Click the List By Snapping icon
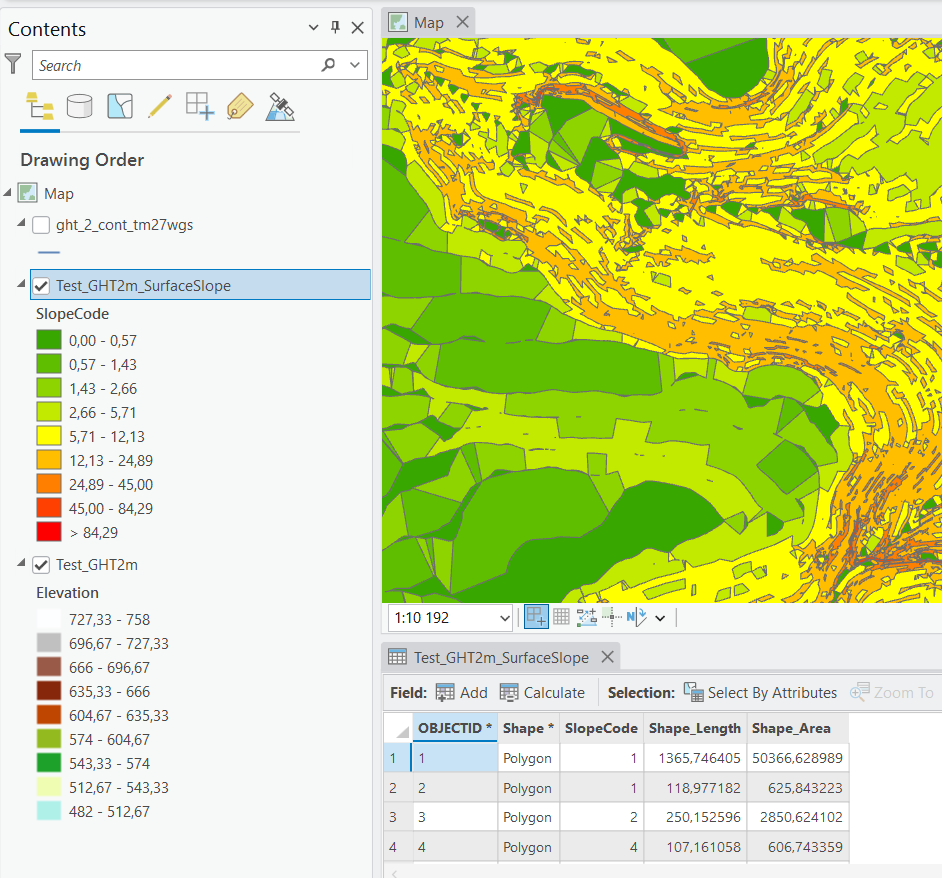942x878 pixels. [x=199, y=105]
